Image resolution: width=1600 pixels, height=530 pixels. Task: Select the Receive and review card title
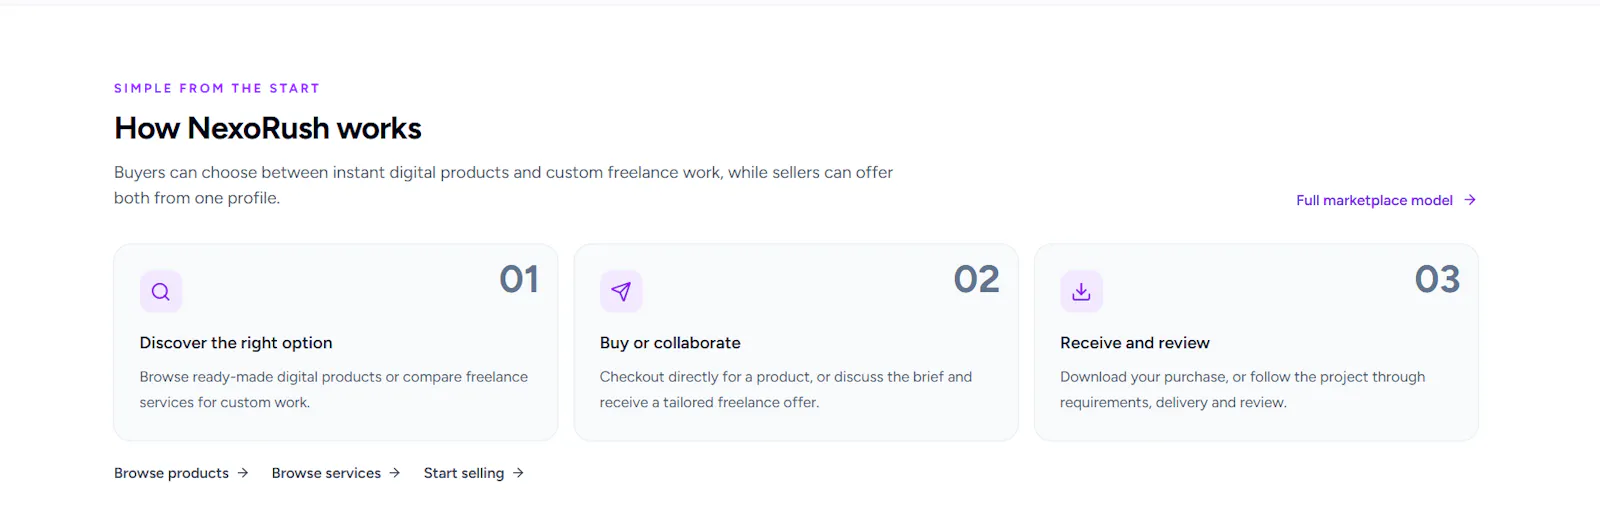click(1135, 343)
